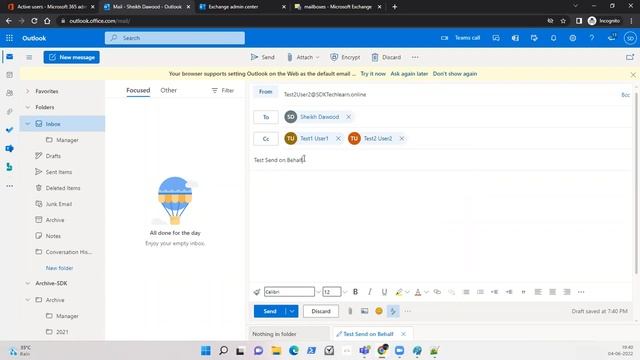Switch to the Focused tab

tap(138, 90)
